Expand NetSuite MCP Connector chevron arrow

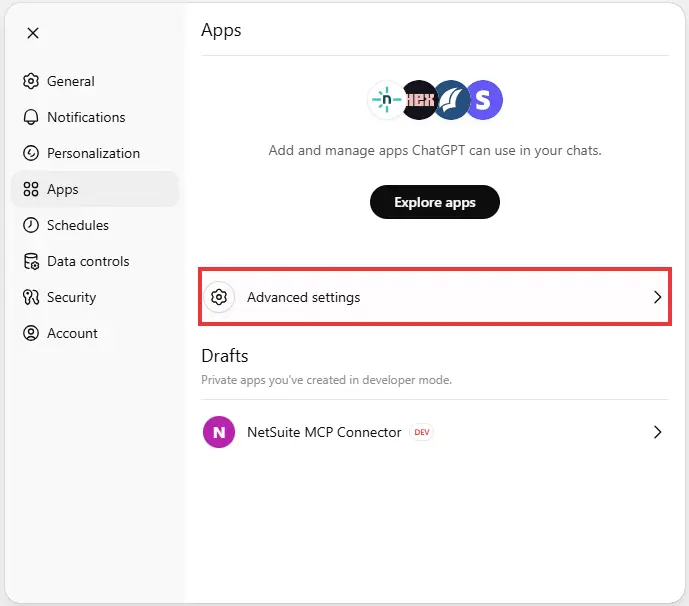coord(657,433)
